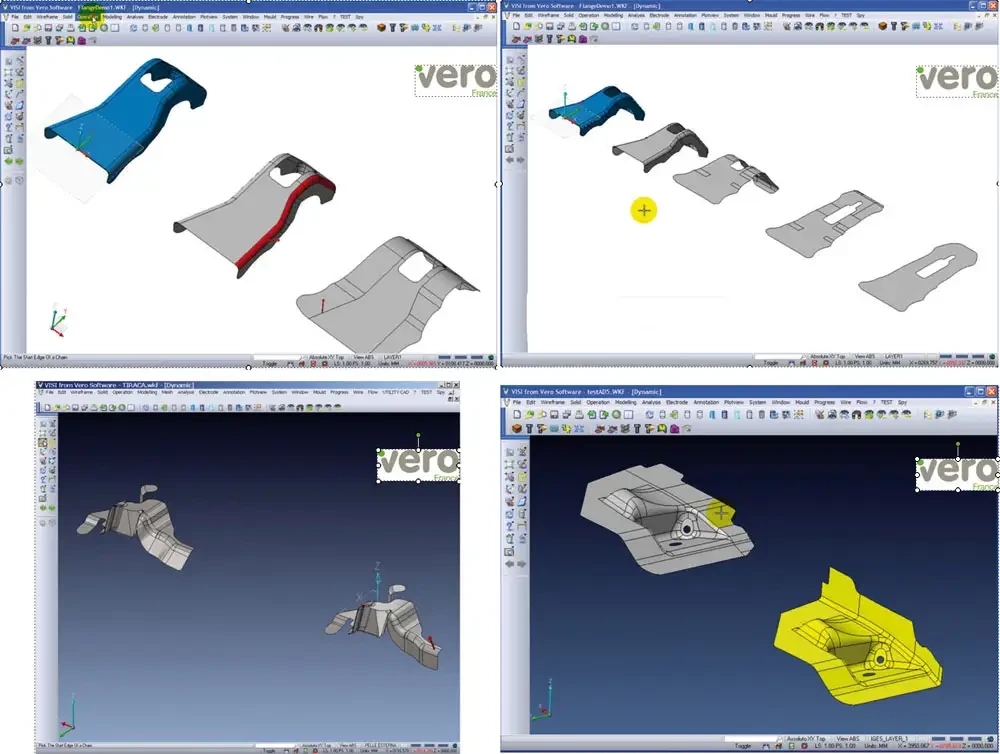Image resolution: width=1000 pixels, height=754 pixels.
Task: Open the UTILITY CAD menu in TIRACA window
Action: tap(395, 392)
